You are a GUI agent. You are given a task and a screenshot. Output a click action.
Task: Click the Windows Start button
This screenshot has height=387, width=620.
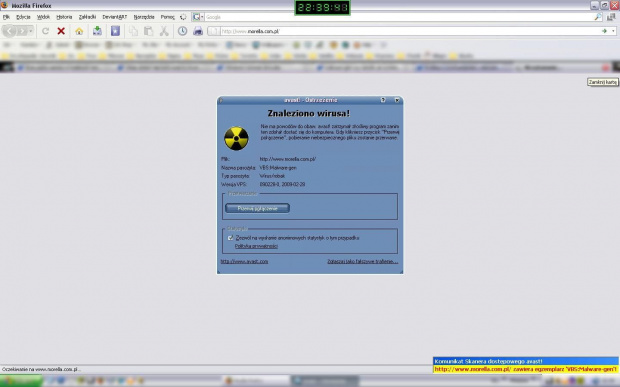pos(21,381)
